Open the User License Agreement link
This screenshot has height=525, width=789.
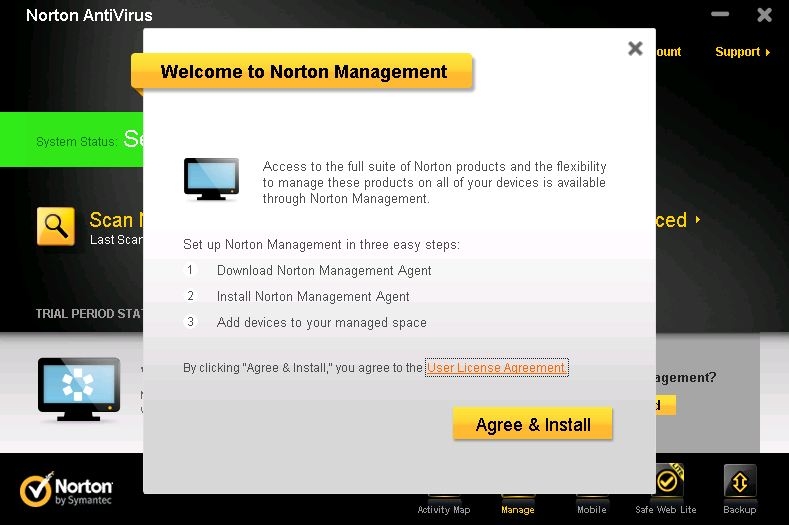click(497, 367)
